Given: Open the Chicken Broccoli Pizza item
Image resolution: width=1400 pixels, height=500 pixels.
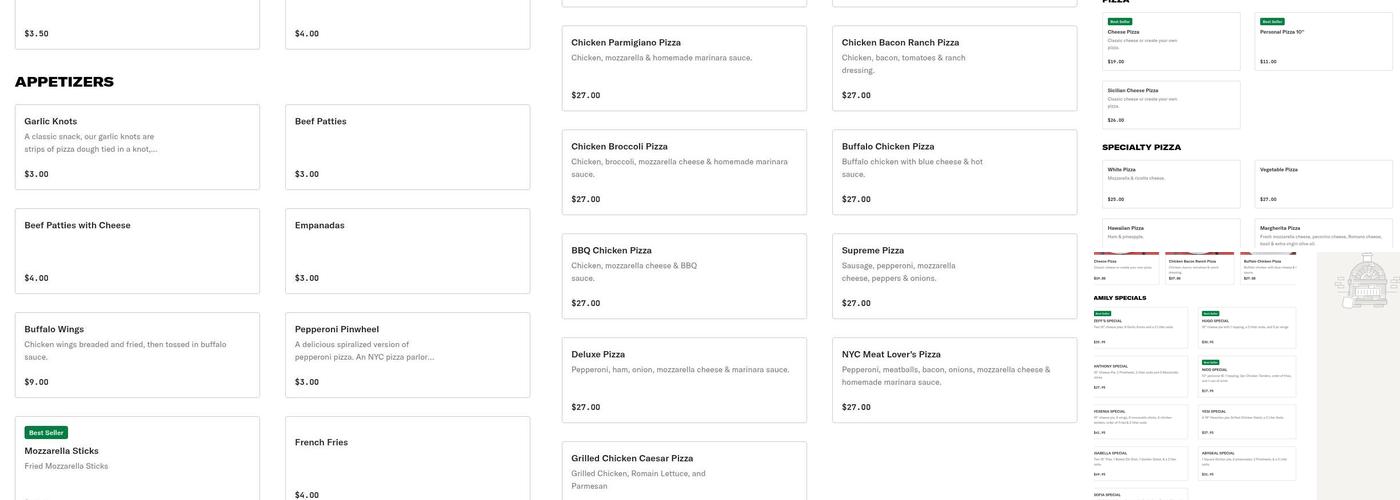Looking at the screenshot, I should 684,172.
